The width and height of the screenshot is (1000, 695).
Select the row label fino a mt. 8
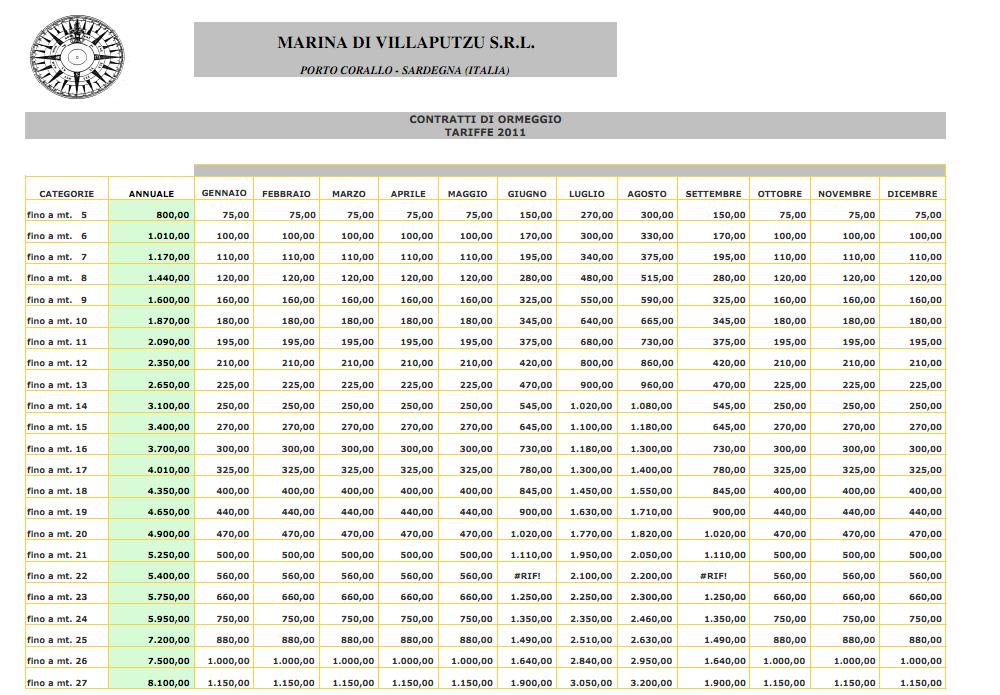click(57, 279)
